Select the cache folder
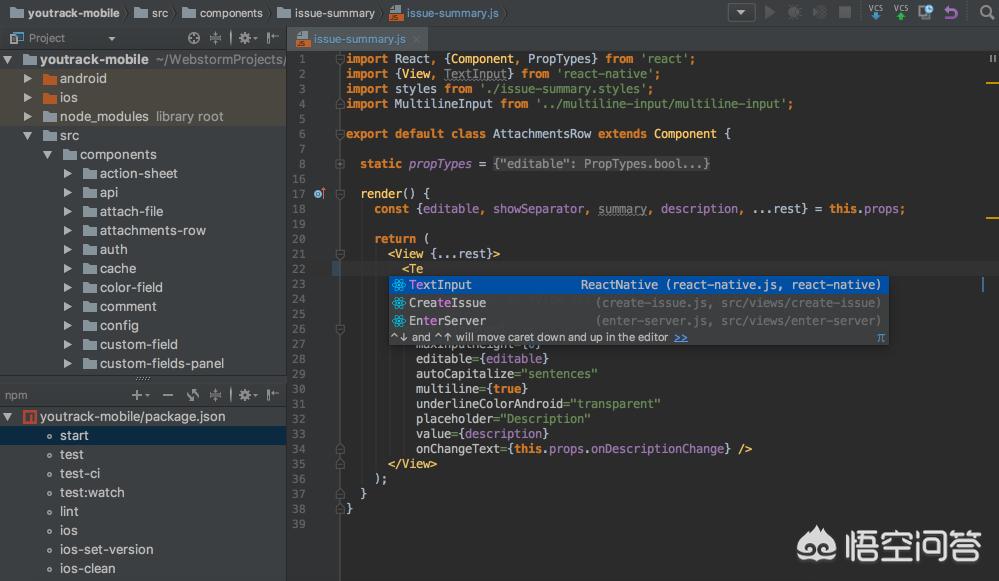The height and width of the screenshot is (581, 999). point(110,269)
